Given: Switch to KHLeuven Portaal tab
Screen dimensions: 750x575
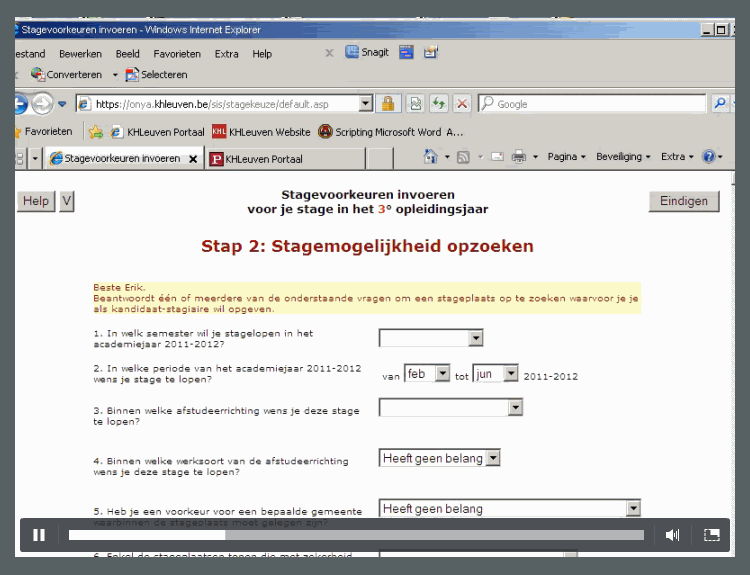Looking at the screenshot, I should [x=286, y=159].
